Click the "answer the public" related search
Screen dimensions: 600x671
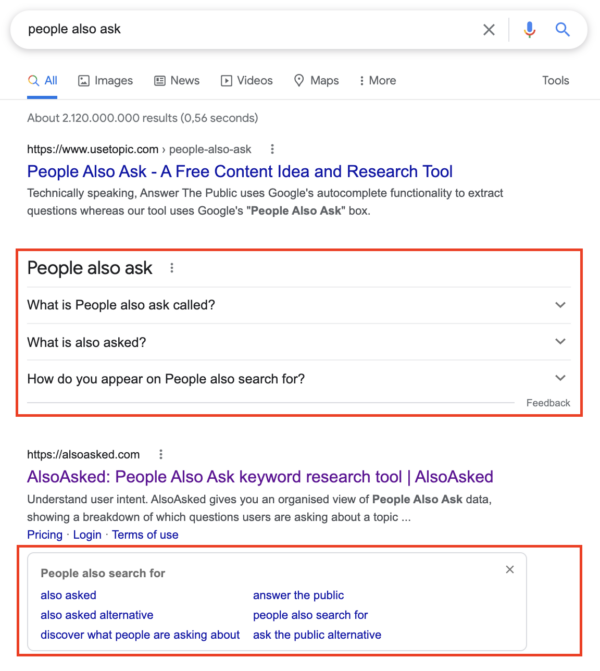[x=297, y=595]
